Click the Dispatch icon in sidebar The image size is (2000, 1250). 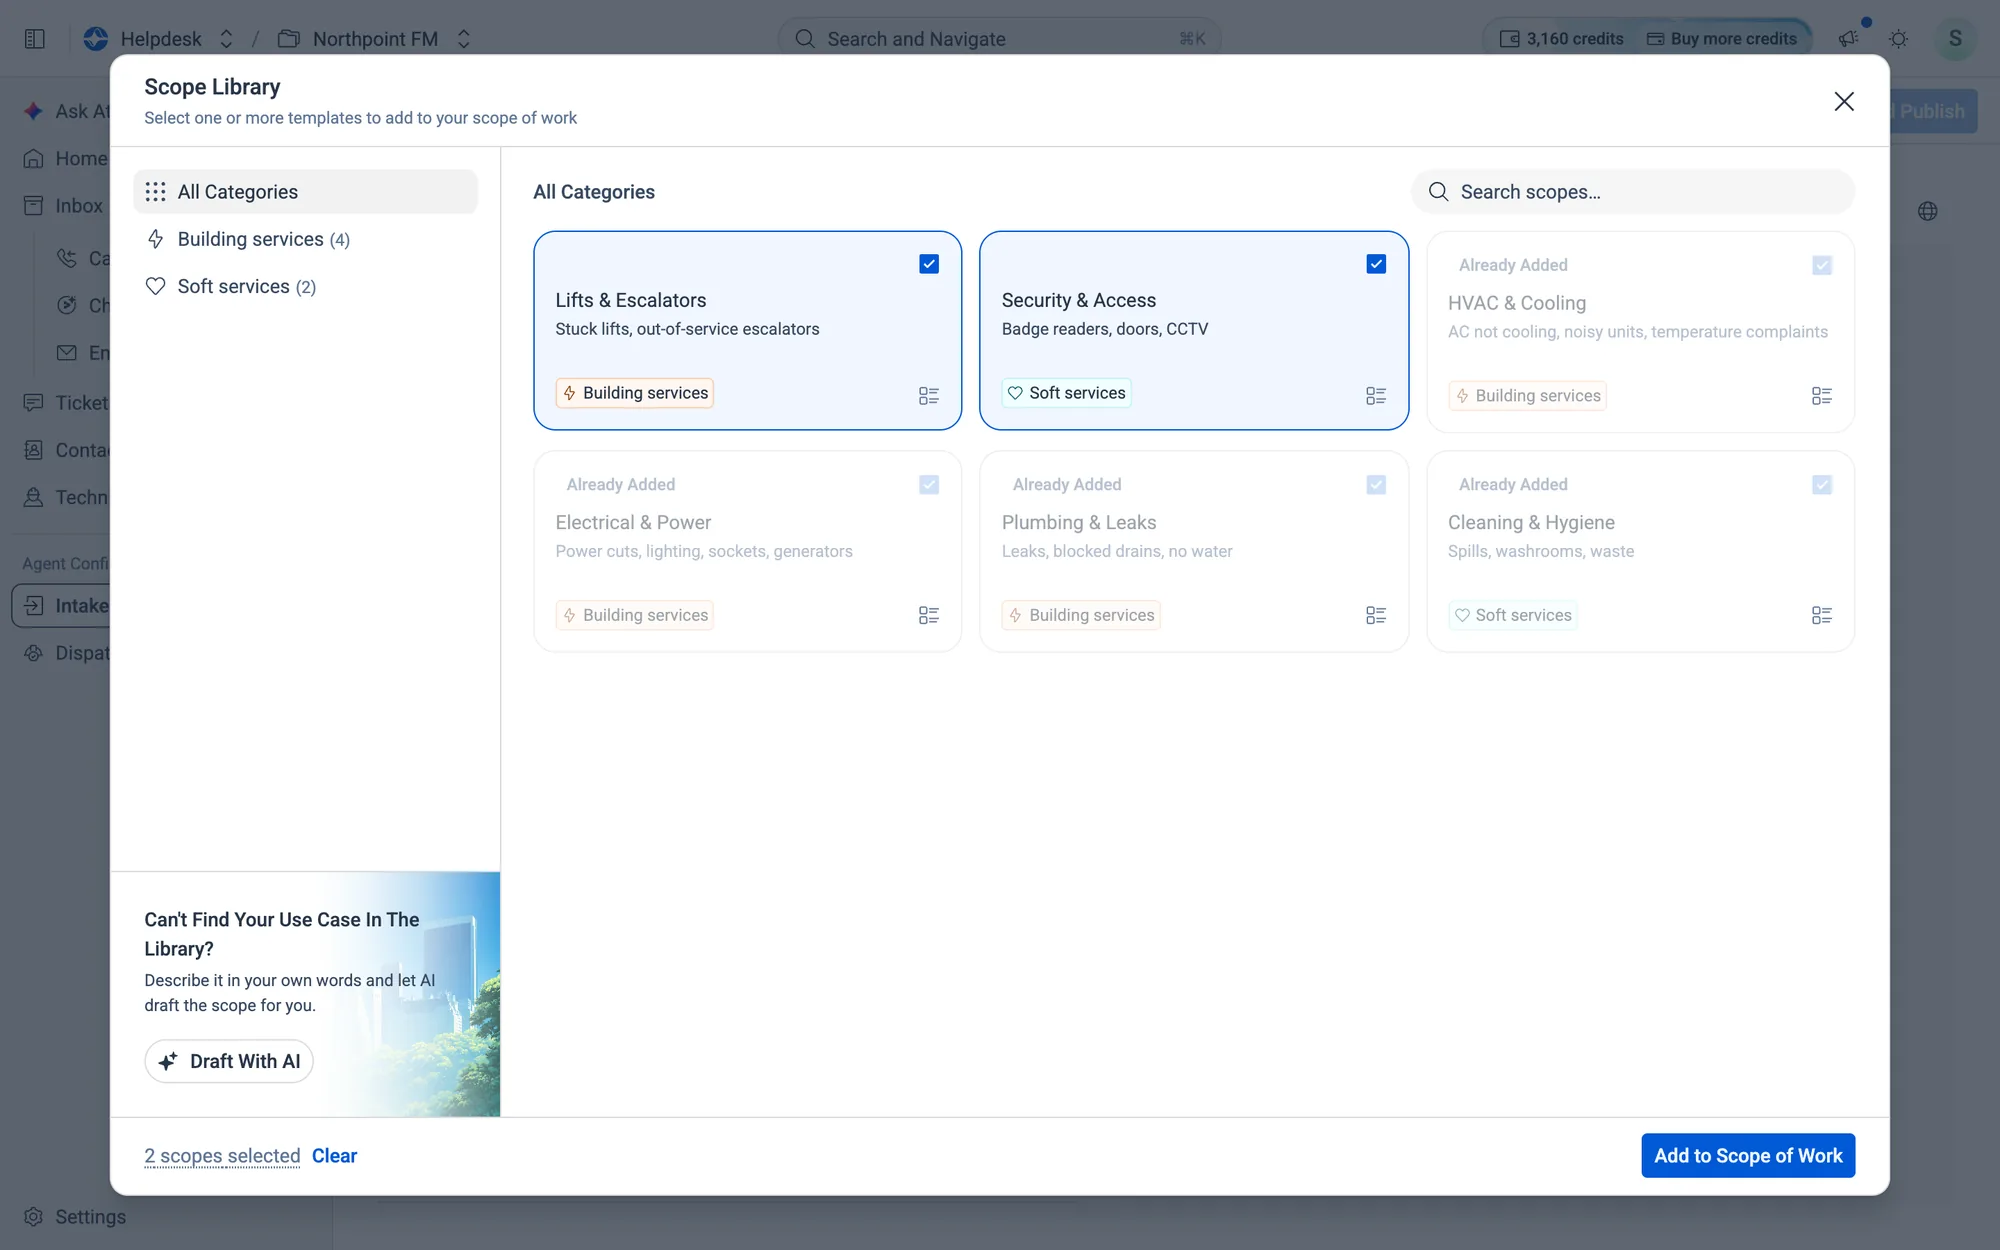tap(33, 653)
